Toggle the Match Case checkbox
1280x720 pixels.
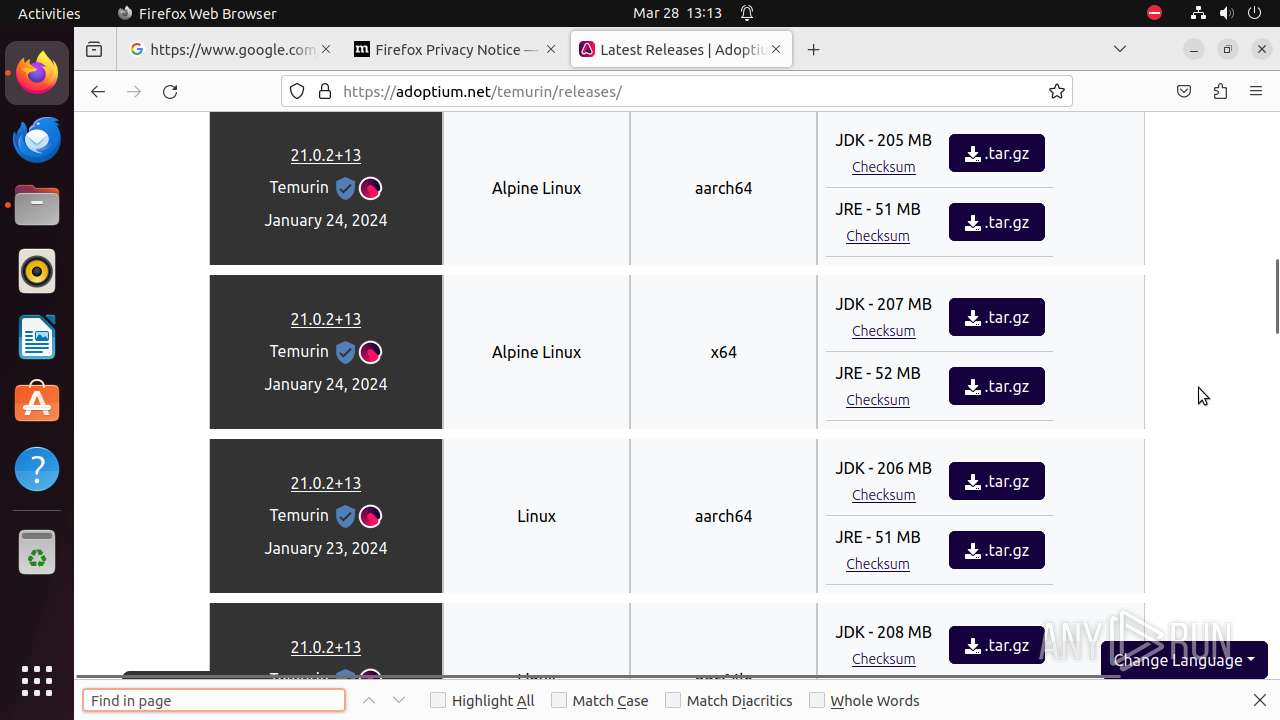pyautogui.click(x=559, y=700)
